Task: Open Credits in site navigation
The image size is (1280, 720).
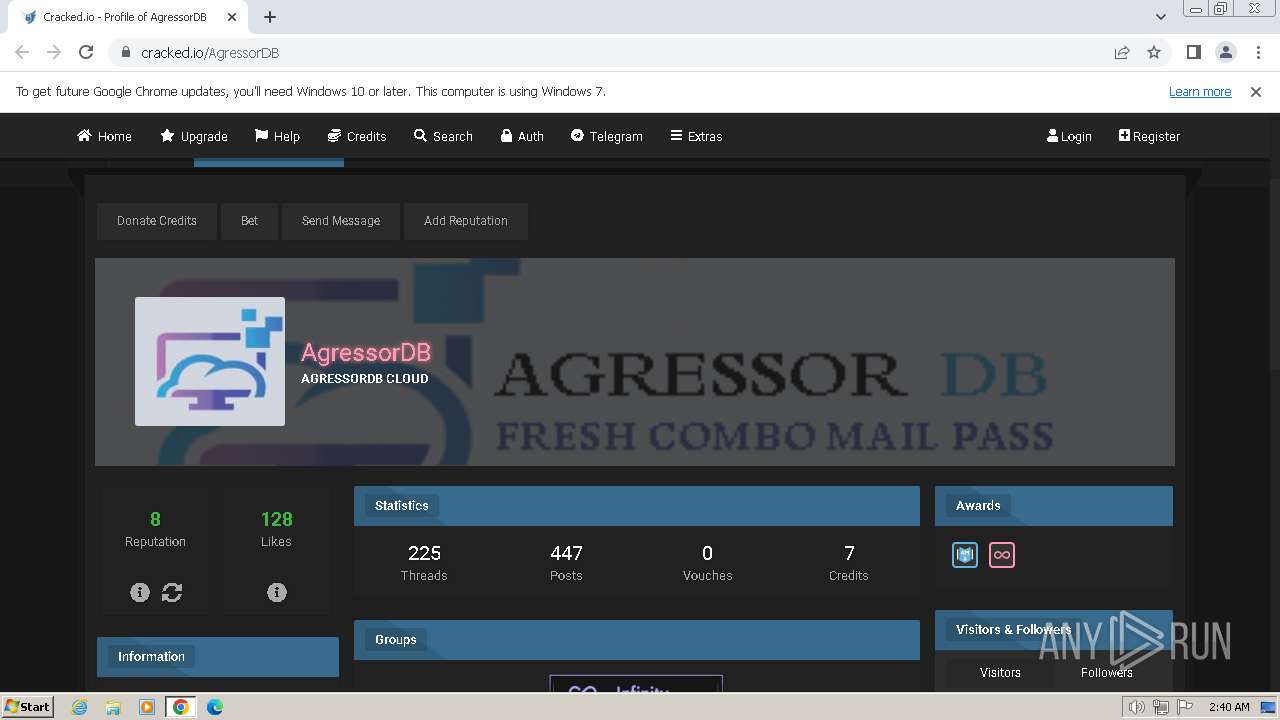Action: coord(357,136)
